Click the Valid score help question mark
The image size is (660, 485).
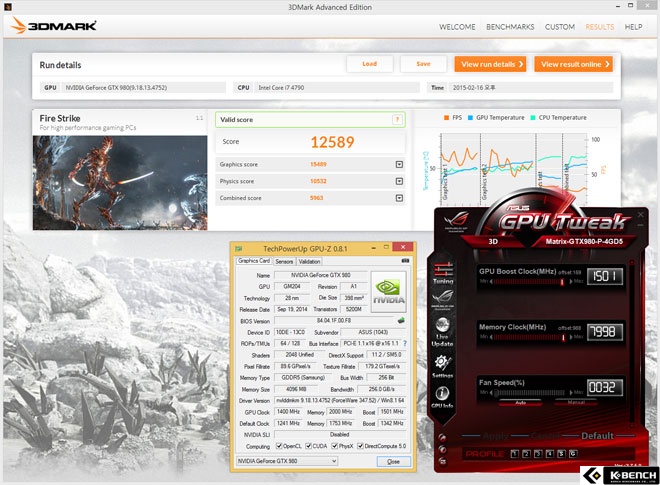pos(397,120)
